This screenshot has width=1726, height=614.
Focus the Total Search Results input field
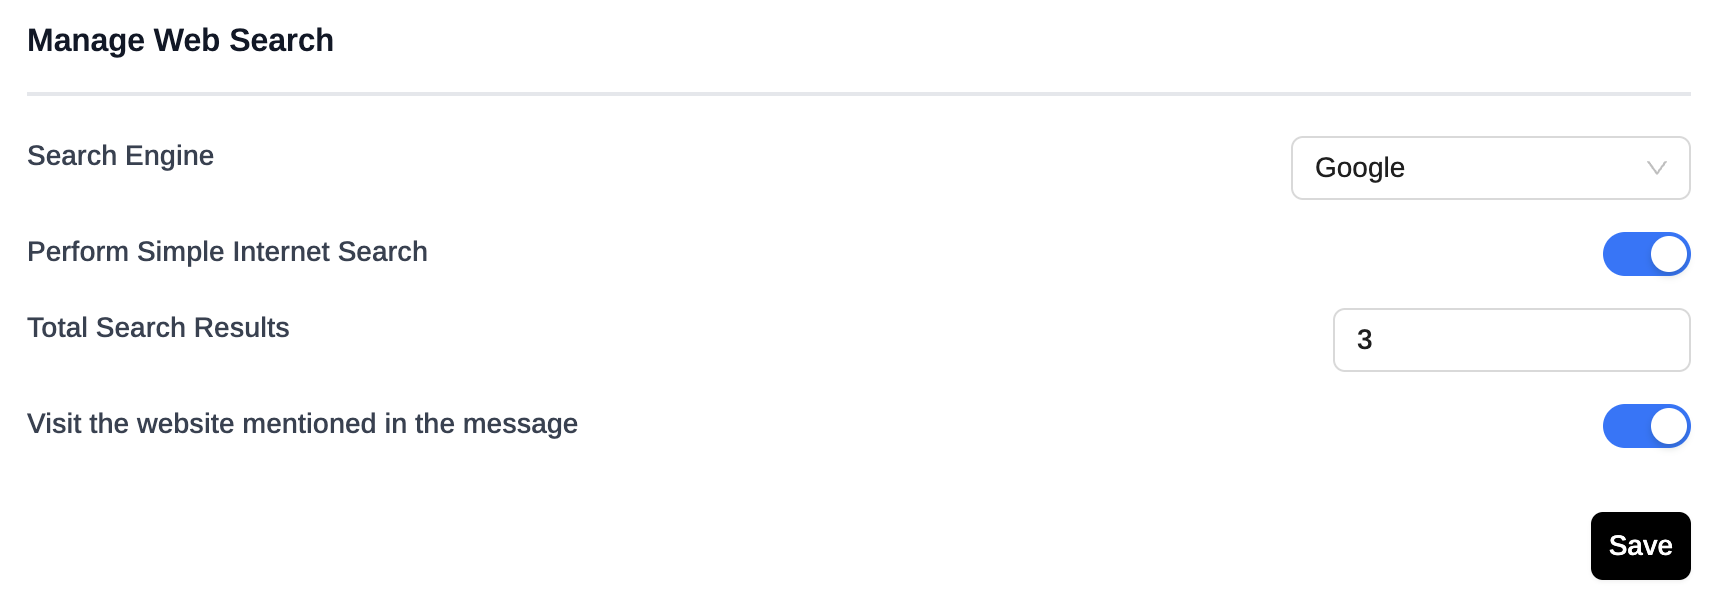point(1511,340)
